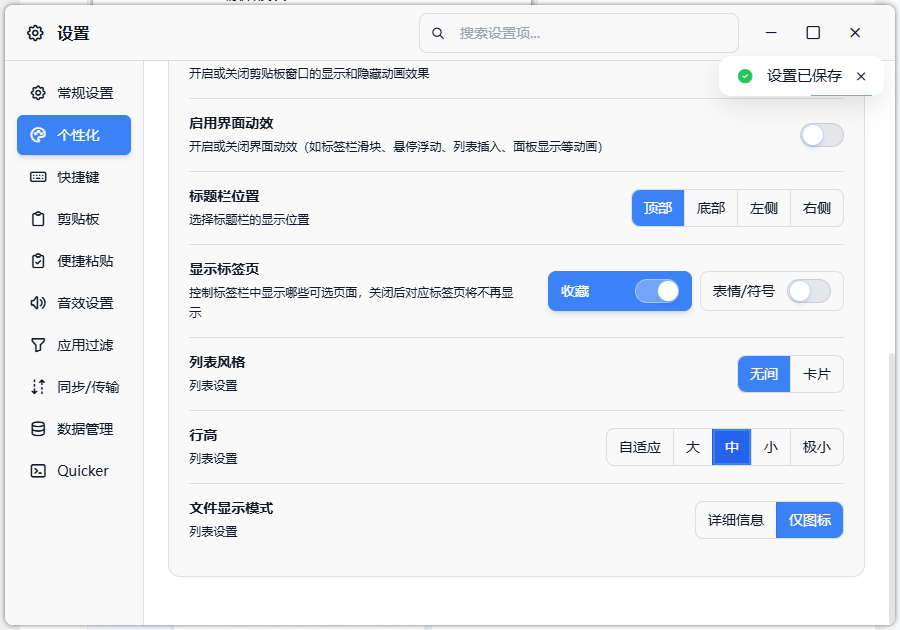Click the 标题栏位置 heading
This screenshot has height=630, width=900.
224,196
